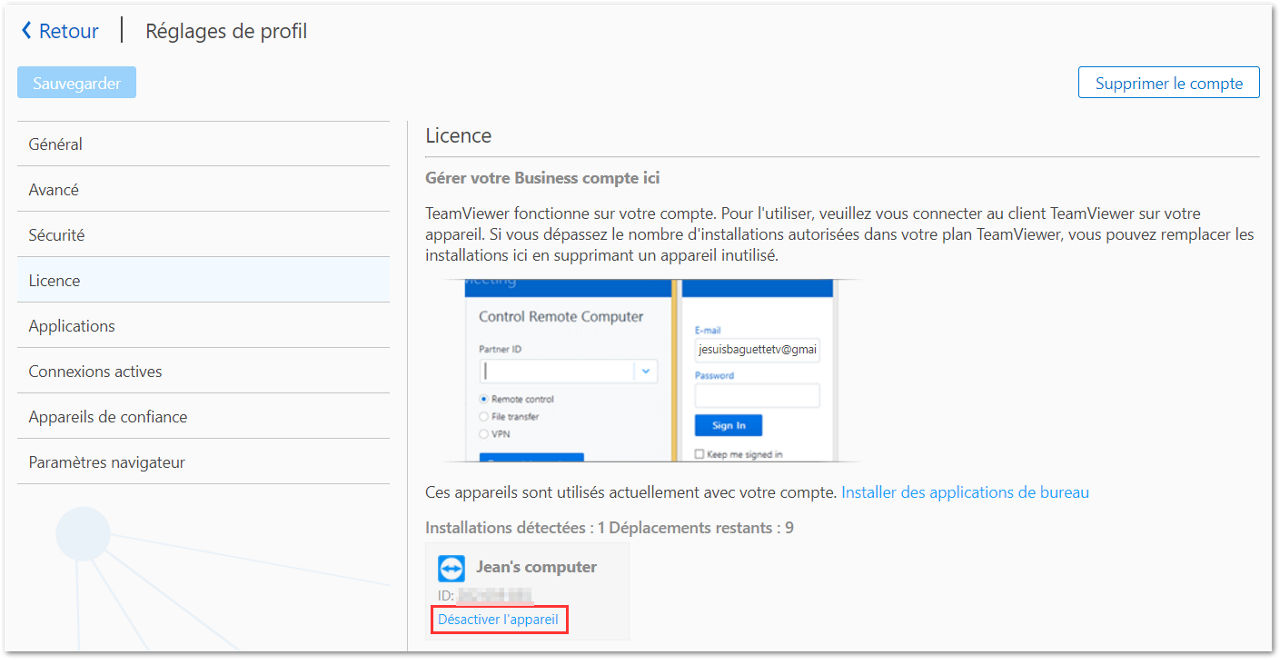Open the Général settings section

tap(203, 144)
